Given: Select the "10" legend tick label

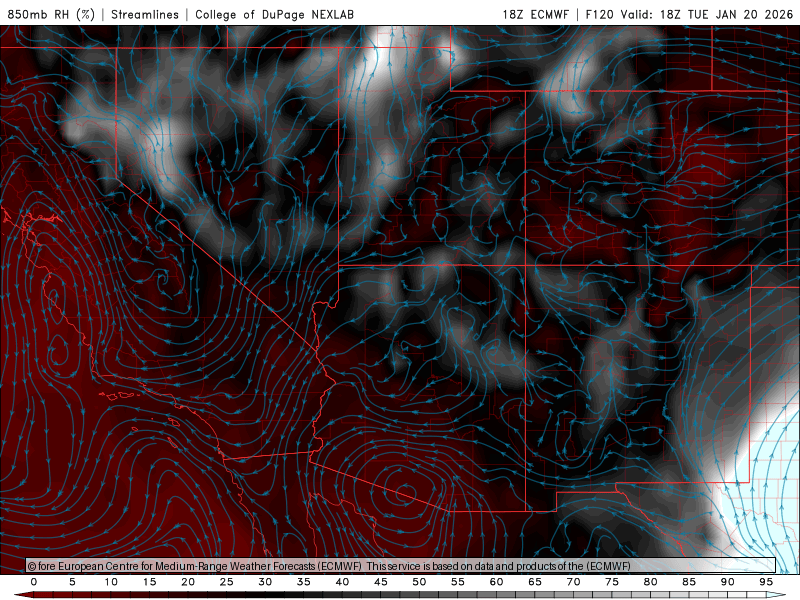Looking at the screenshot, I should pos(111,582).
